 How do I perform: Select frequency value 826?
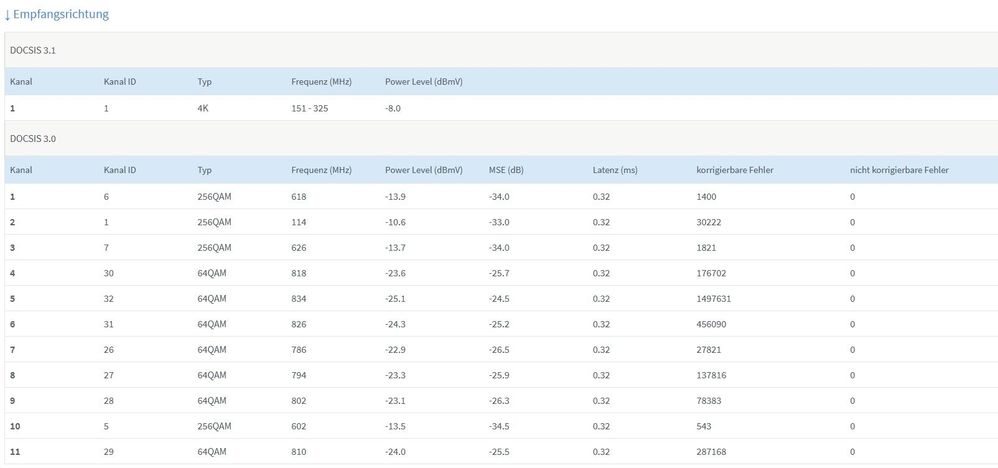[x=299, y=324]
